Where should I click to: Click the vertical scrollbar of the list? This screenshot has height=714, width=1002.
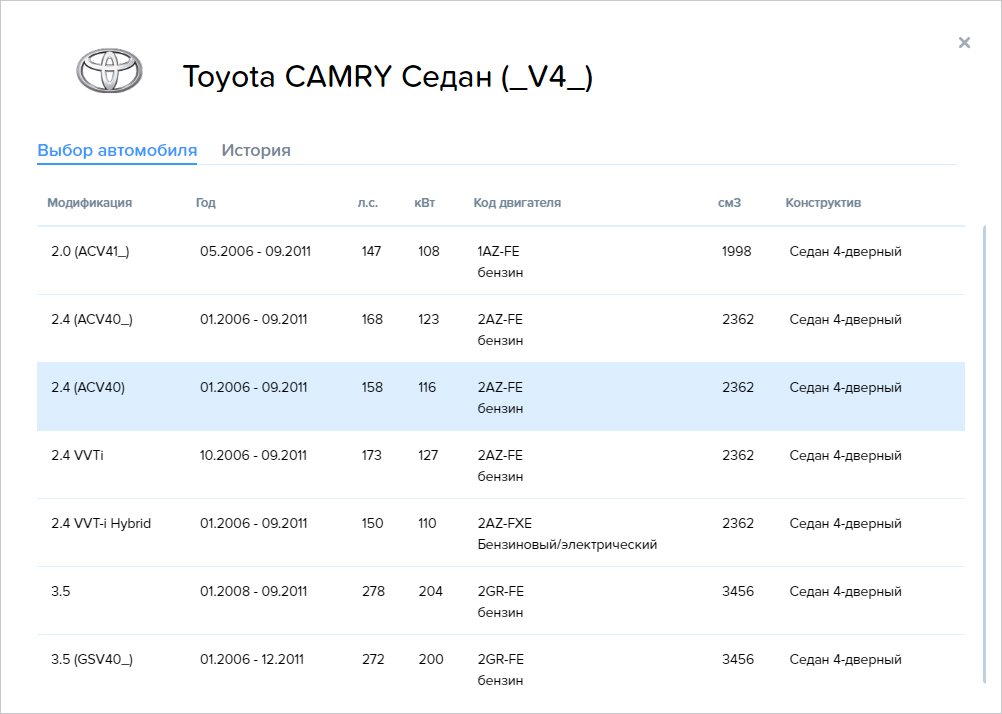pyautogui.click(x=984, y=454)
